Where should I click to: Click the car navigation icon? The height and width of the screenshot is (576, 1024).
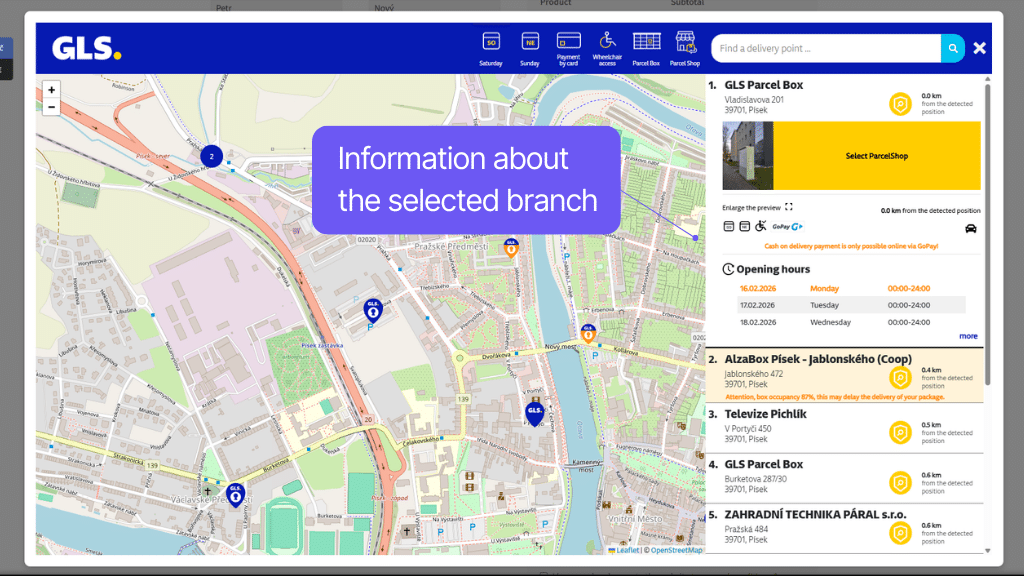pyautogui.click(x=971, y=228)
